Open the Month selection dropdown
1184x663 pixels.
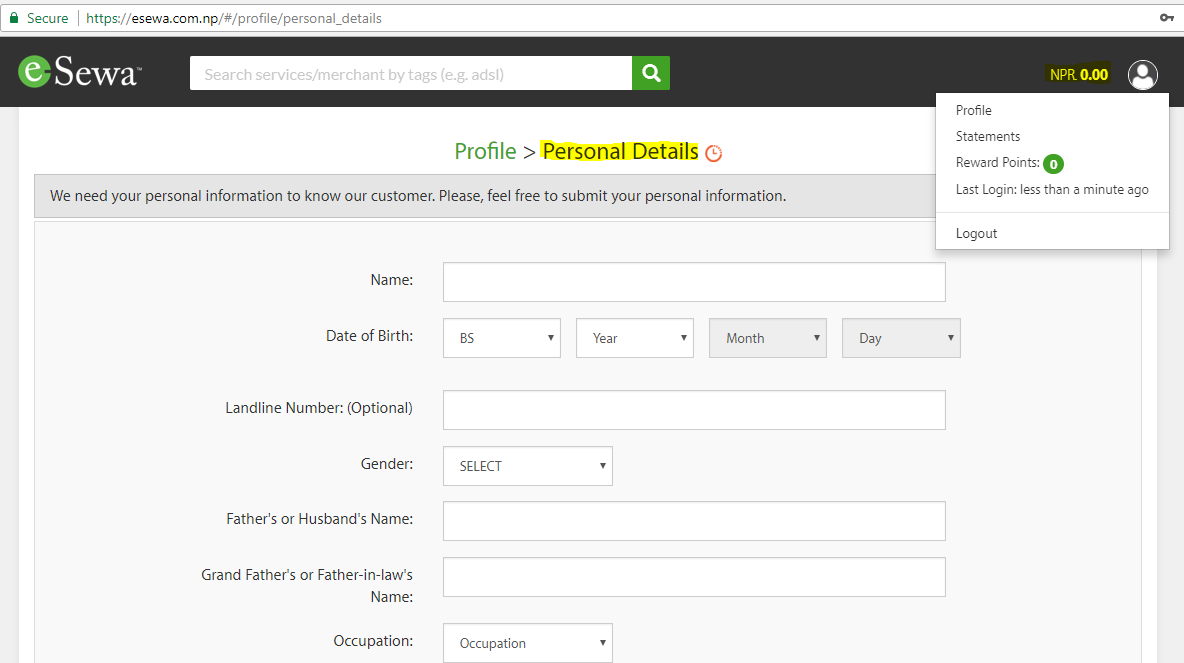(767, 337)
